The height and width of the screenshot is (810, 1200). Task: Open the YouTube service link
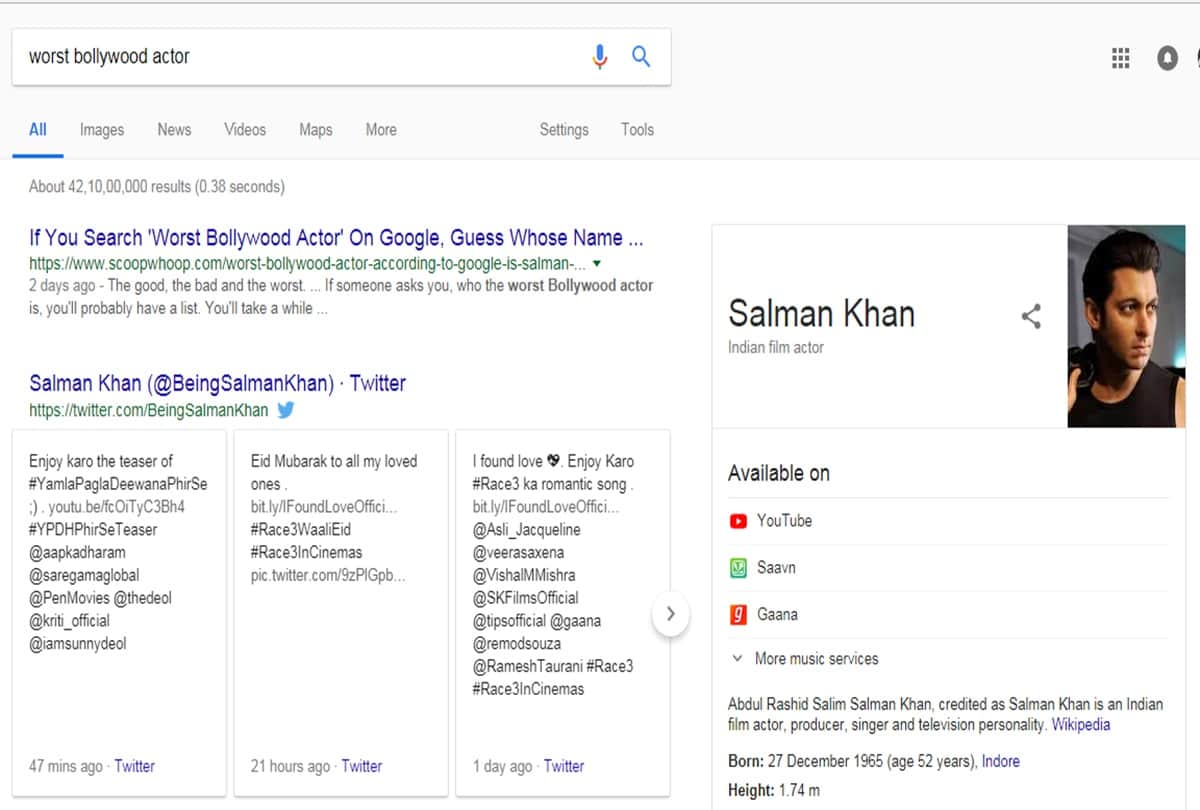coord(784,521)
